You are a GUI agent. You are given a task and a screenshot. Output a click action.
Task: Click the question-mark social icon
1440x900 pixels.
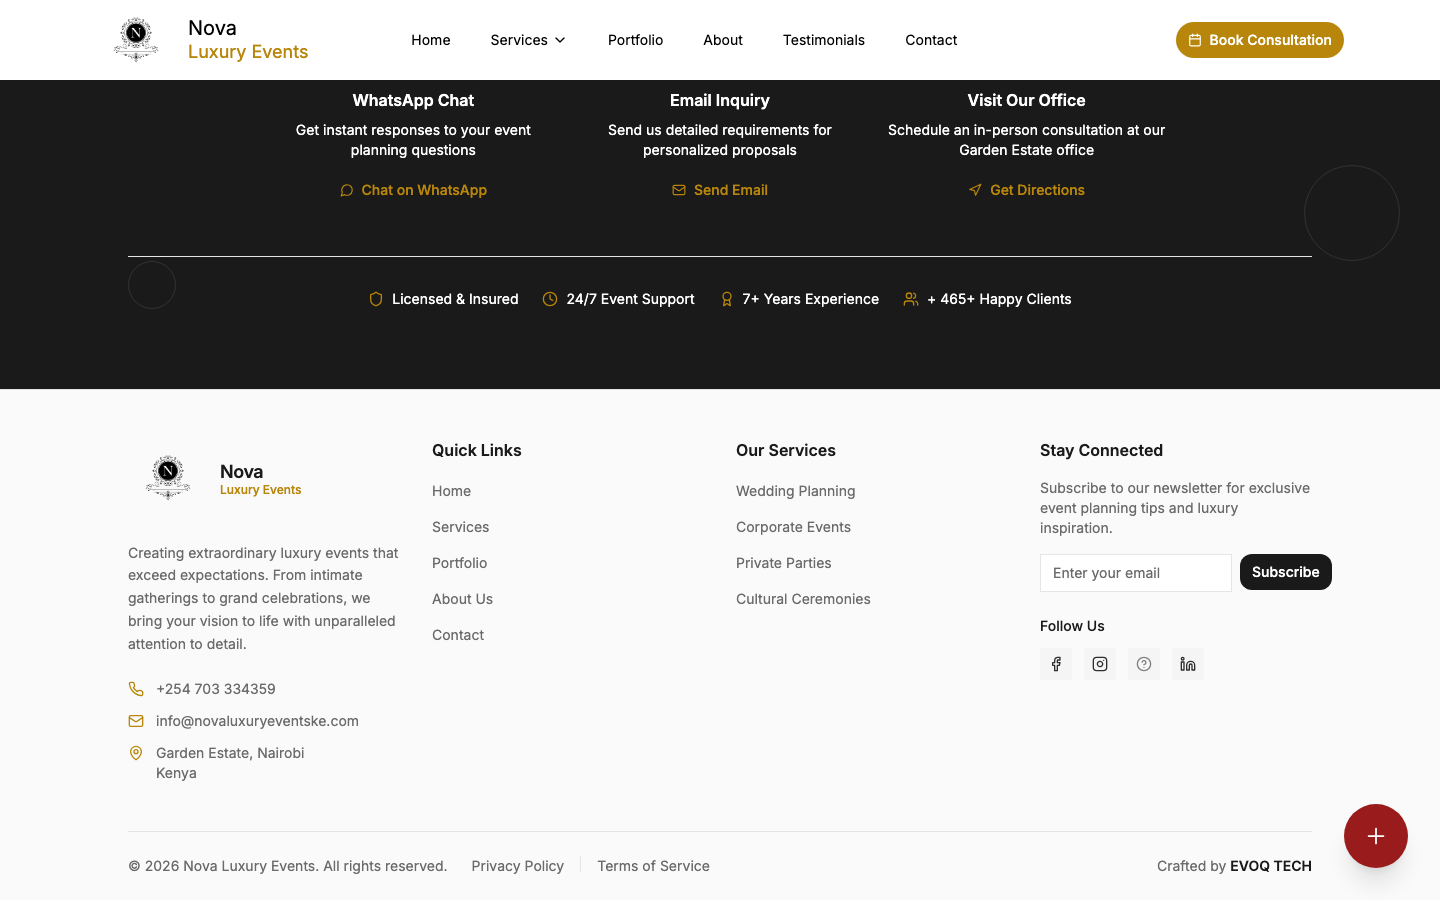click(1144, 664)
